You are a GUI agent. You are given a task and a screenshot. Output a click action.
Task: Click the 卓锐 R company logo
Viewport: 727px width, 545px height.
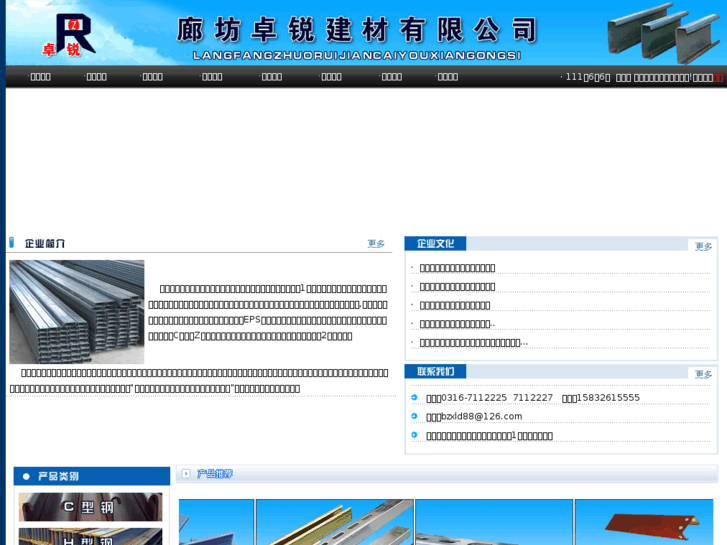pyautogui.click(x=69, y=35)
